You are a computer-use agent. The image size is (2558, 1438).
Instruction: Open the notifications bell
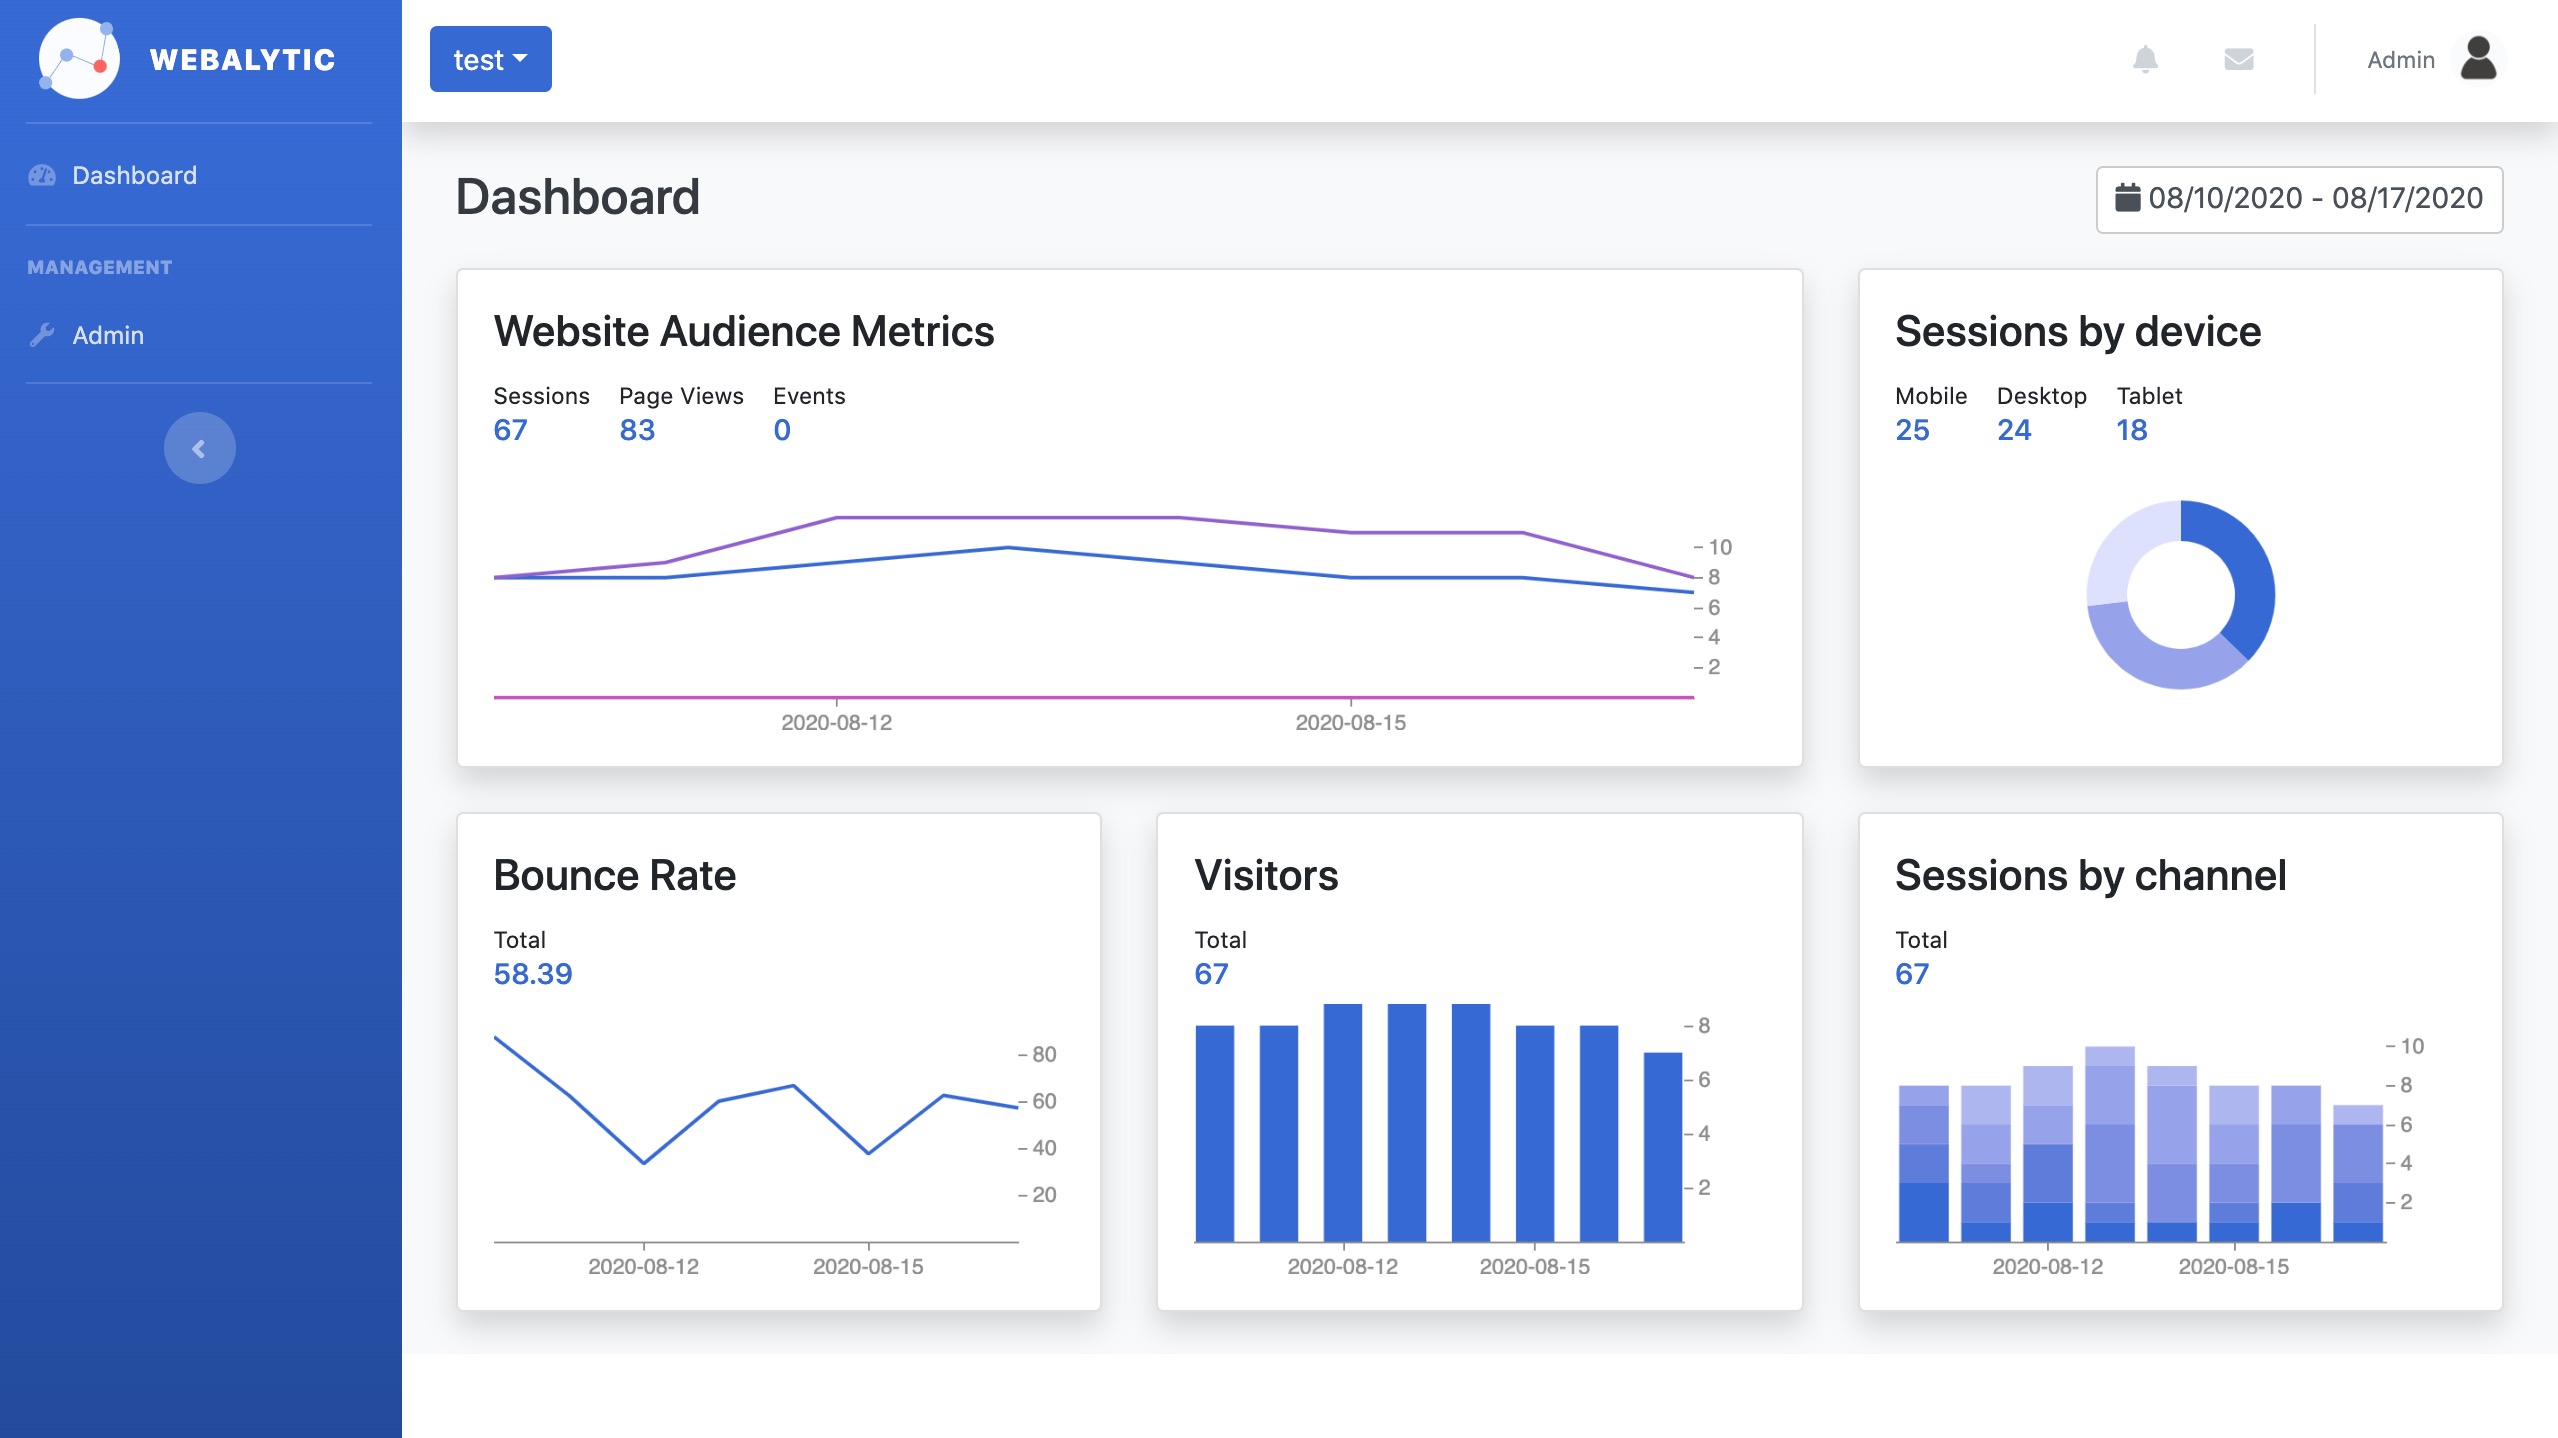2145,60
